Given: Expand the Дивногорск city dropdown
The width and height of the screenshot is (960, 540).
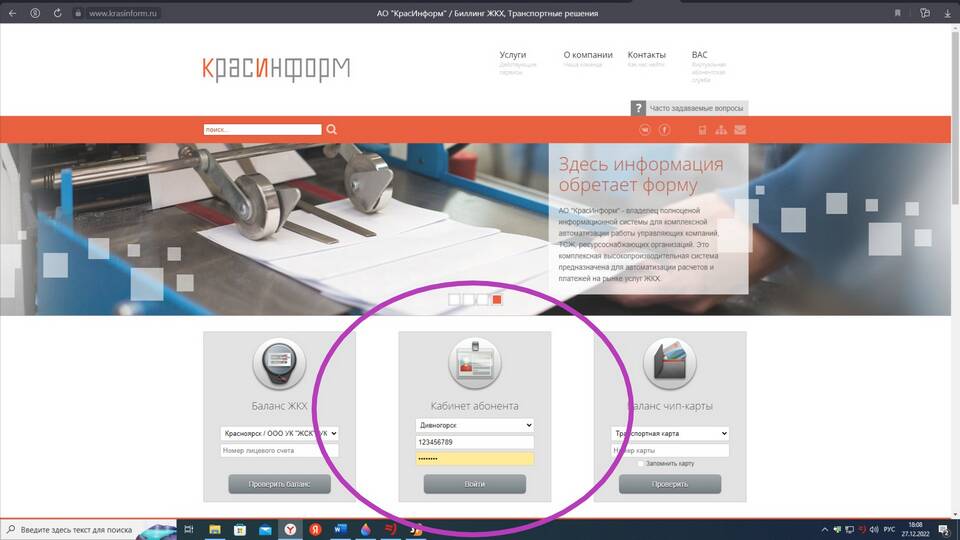Looking at the screenshot, I should pos(474,425).
